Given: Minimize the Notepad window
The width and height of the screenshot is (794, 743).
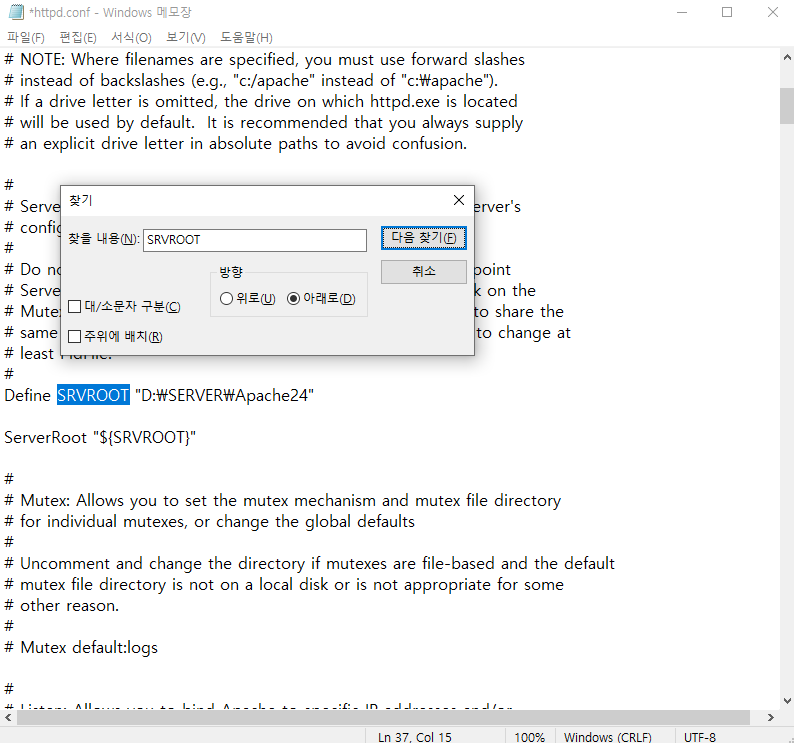Looking at the screenshot, I should coord(682,12).
